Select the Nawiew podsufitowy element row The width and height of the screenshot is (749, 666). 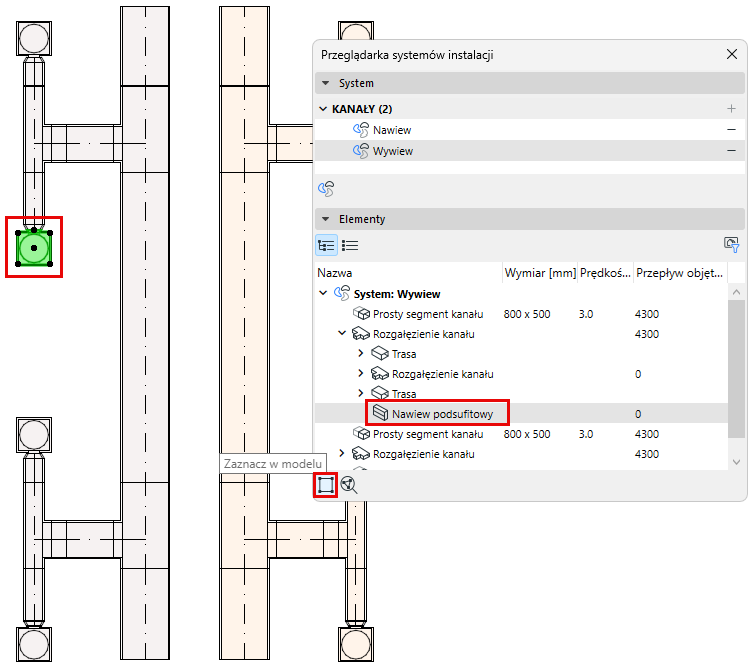522,414
